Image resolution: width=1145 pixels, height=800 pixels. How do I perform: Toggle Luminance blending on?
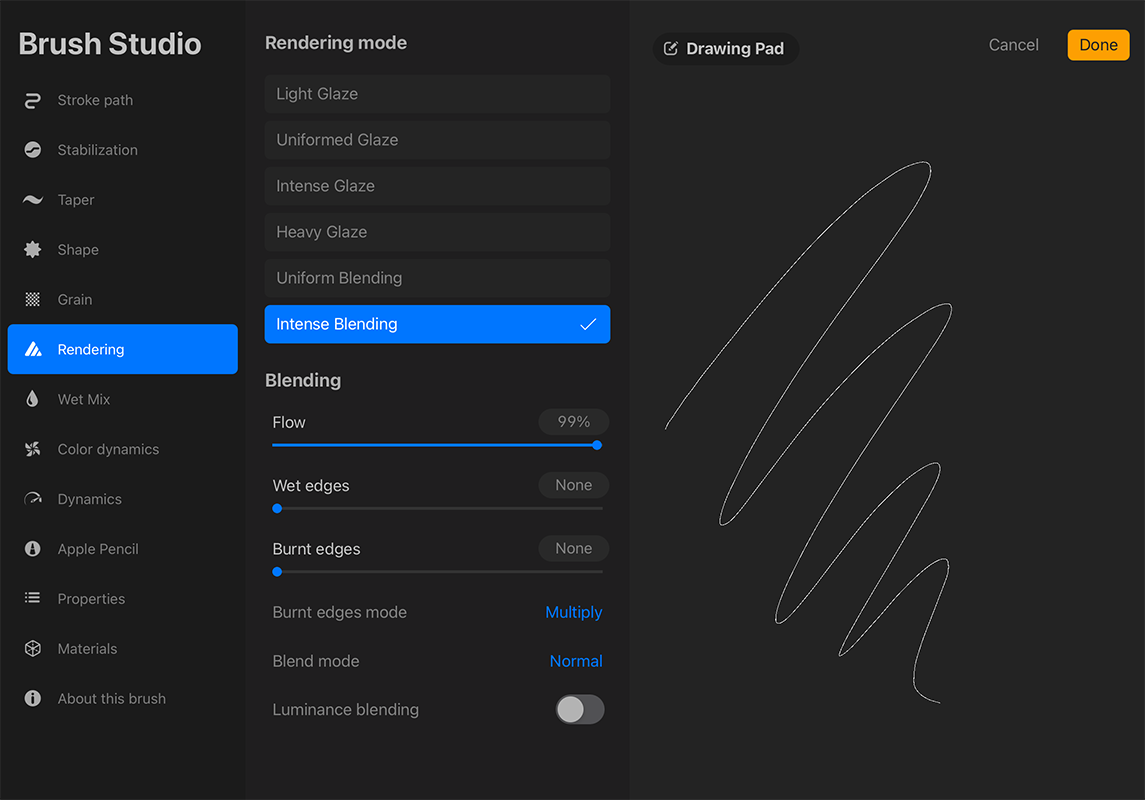(579, 709)
